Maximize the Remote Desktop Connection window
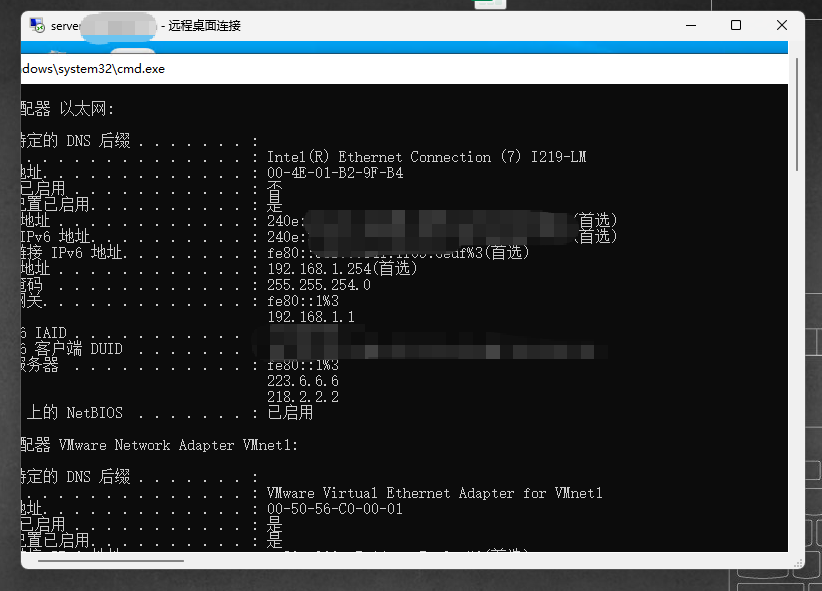This screenshot has width=822, height=591. (x=736, y=25)
